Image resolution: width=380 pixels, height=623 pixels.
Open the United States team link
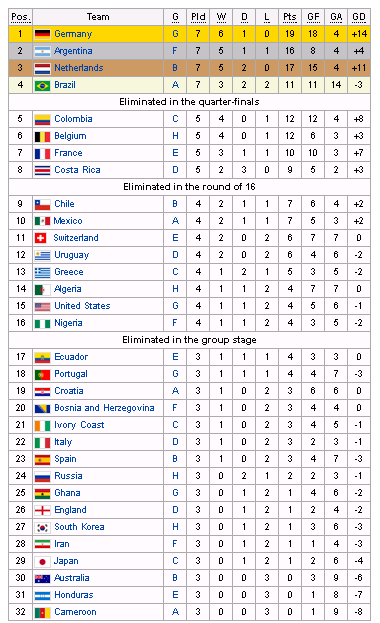point(82,306)
